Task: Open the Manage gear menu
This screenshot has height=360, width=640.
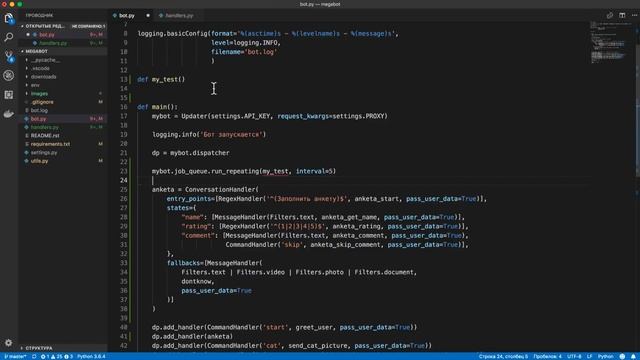Action: pos(9,343)
